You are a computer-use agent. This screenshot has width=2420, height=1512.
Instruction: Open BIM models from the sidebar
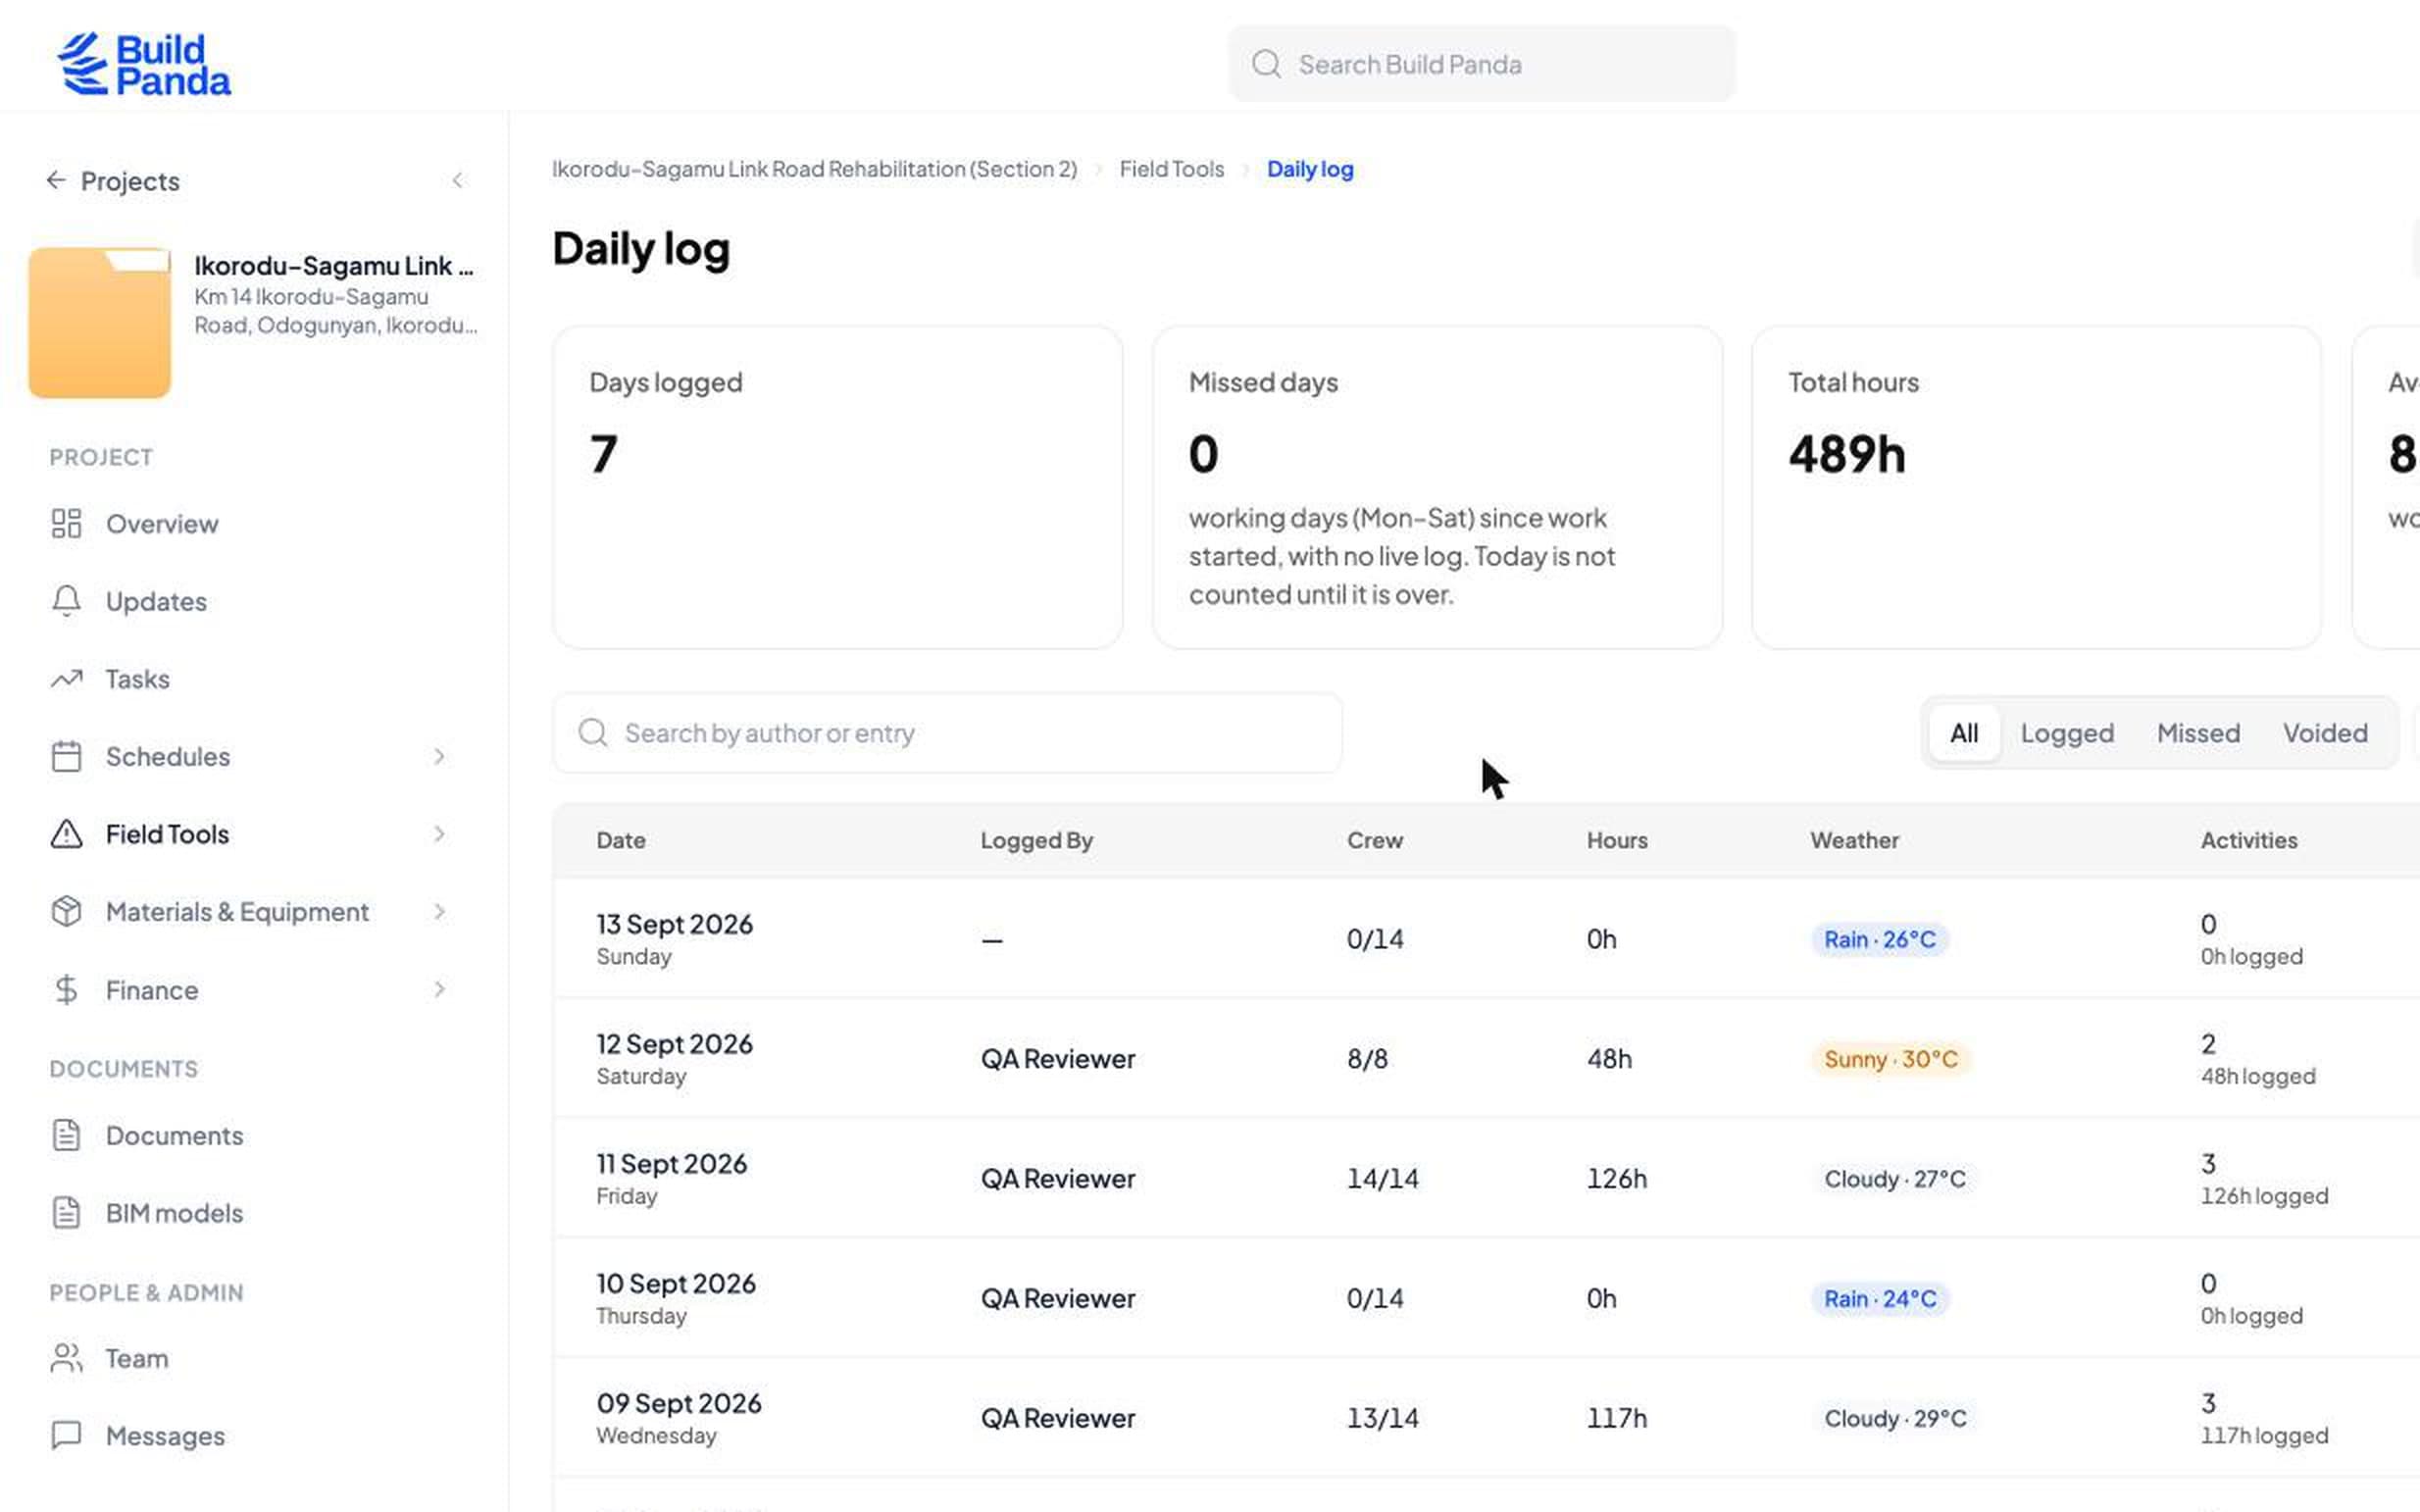point(175,1213)
